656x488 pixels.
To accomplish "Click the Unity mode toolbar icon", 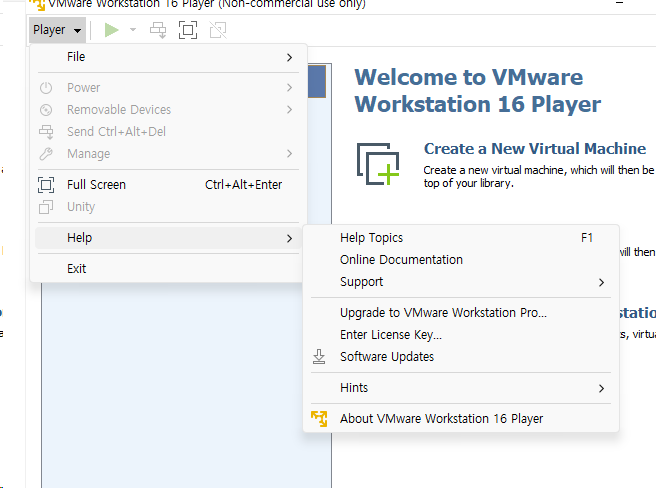I will click(218, 30).
